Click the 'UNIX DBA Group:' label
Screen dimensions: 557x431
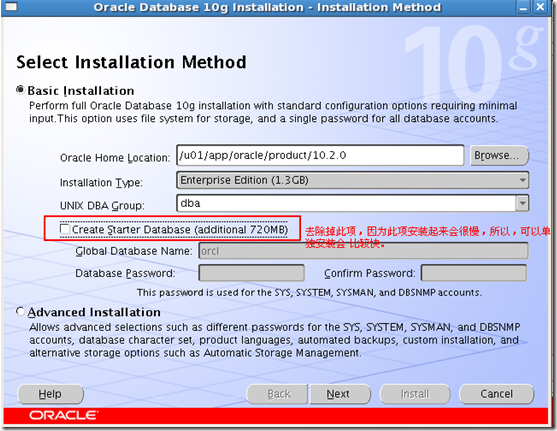tap(102, 205)
